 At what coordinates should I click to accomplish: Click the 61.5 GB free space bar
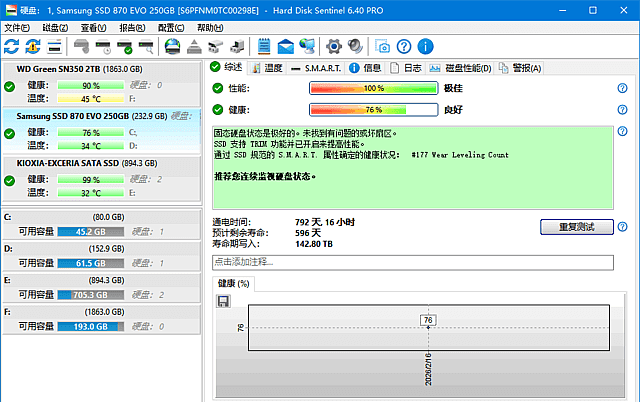pyautogui.click(x=91, y=264)
